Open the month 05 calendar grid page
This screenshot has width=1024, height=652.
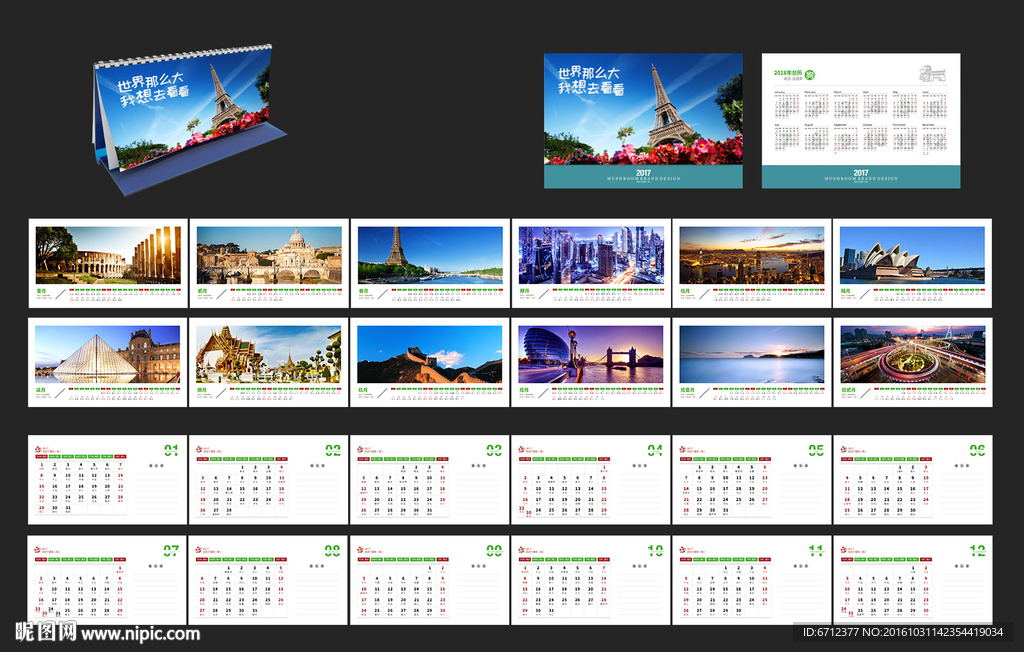752,480
